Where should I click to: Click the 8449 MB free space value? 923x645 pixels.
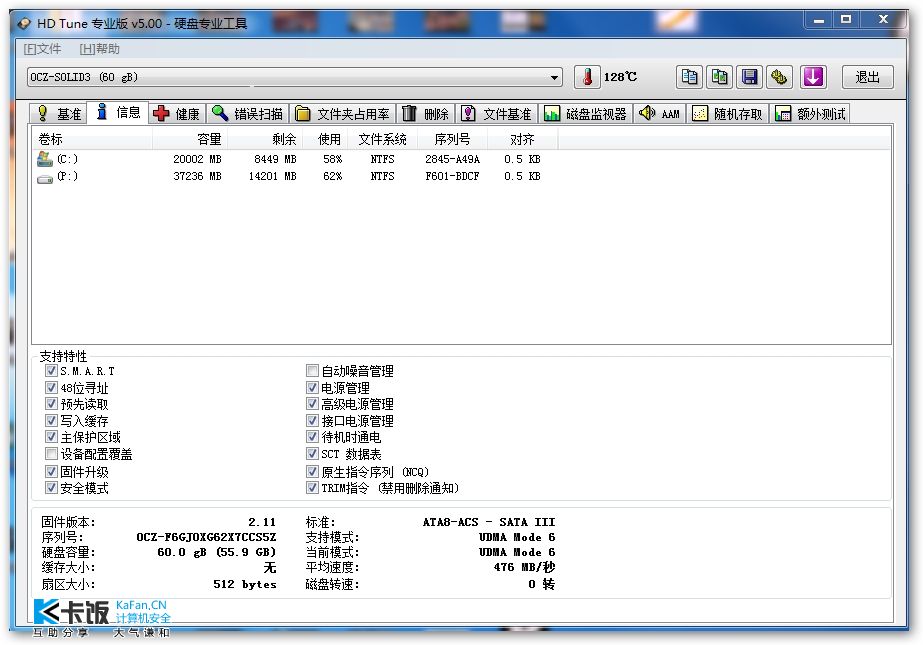(275, 159)
